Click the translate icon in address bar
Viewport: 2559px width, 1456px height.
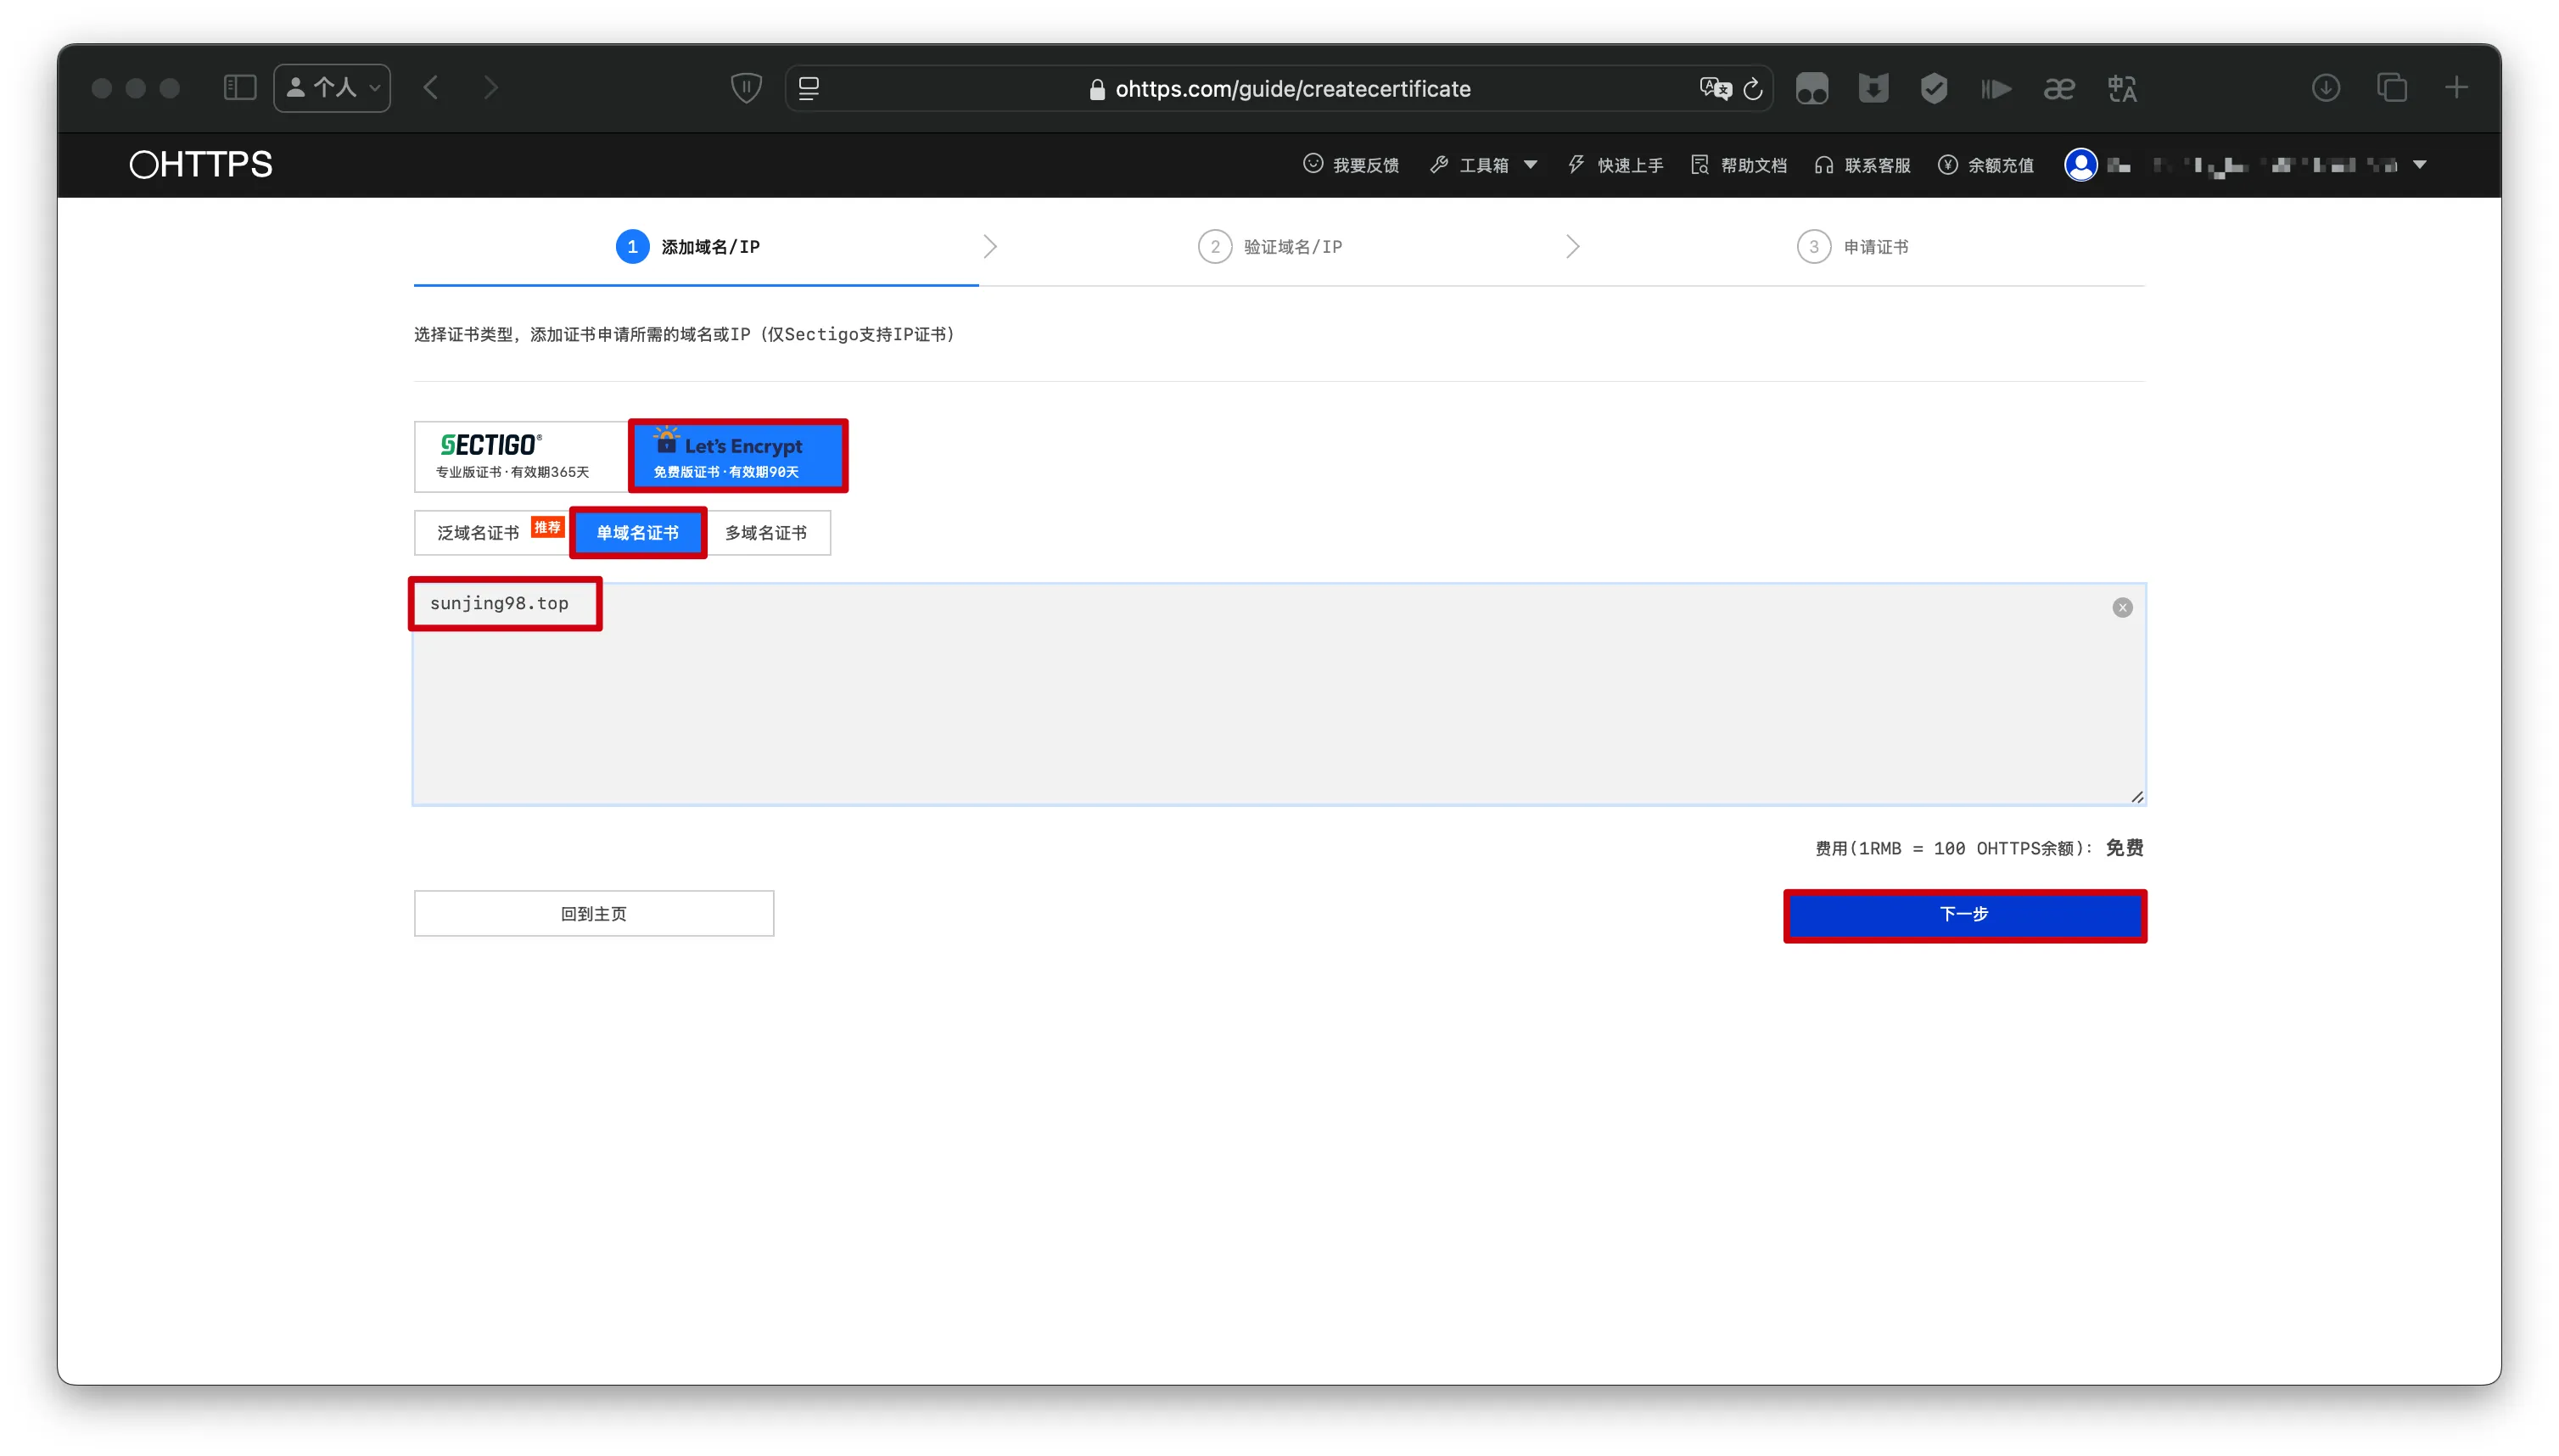[1715, 88]
